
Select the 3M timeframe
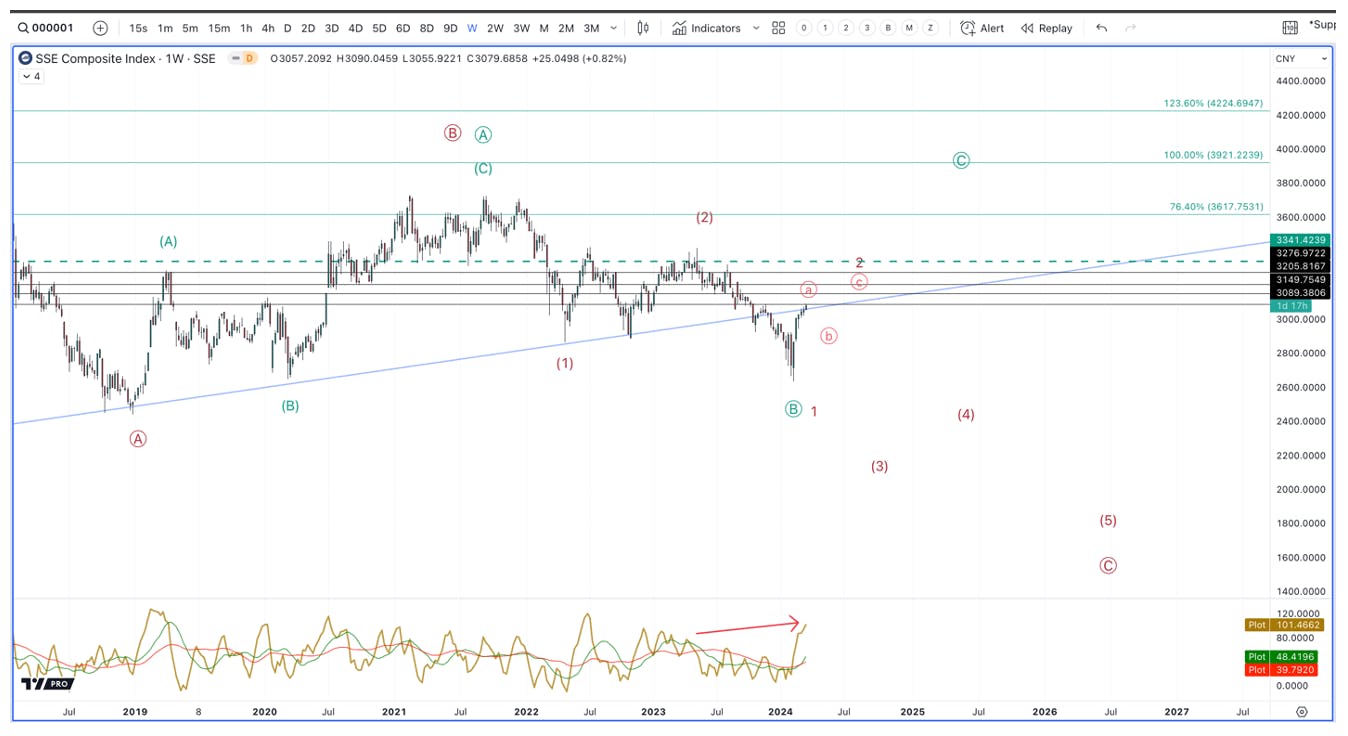[591, 28]
